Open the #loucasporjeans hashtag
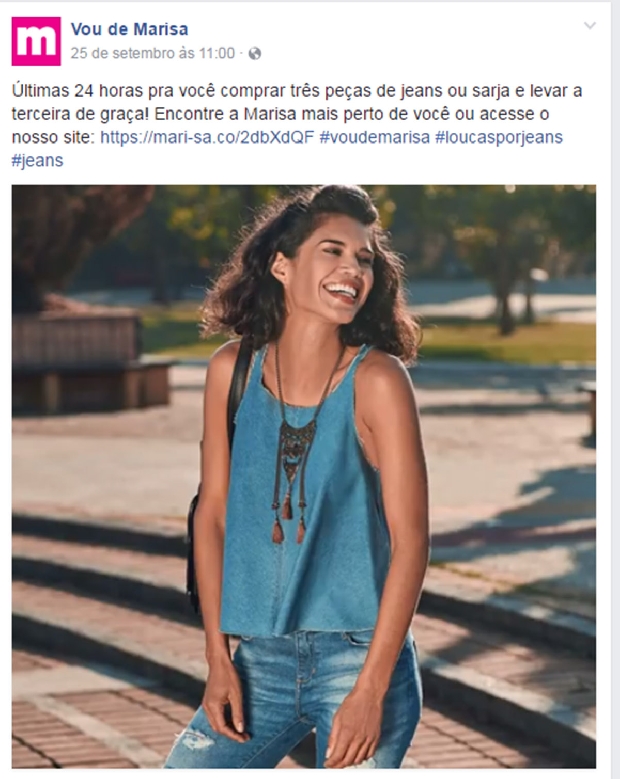620x779 pixels. [499, 137]
